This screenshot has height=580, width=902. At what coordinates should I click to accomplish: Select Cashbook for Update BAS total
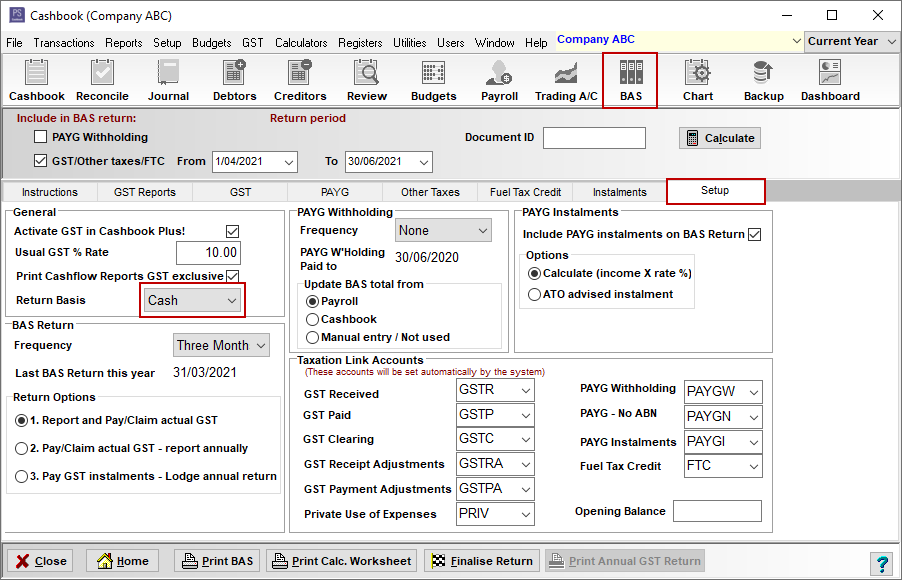(312, 319)
